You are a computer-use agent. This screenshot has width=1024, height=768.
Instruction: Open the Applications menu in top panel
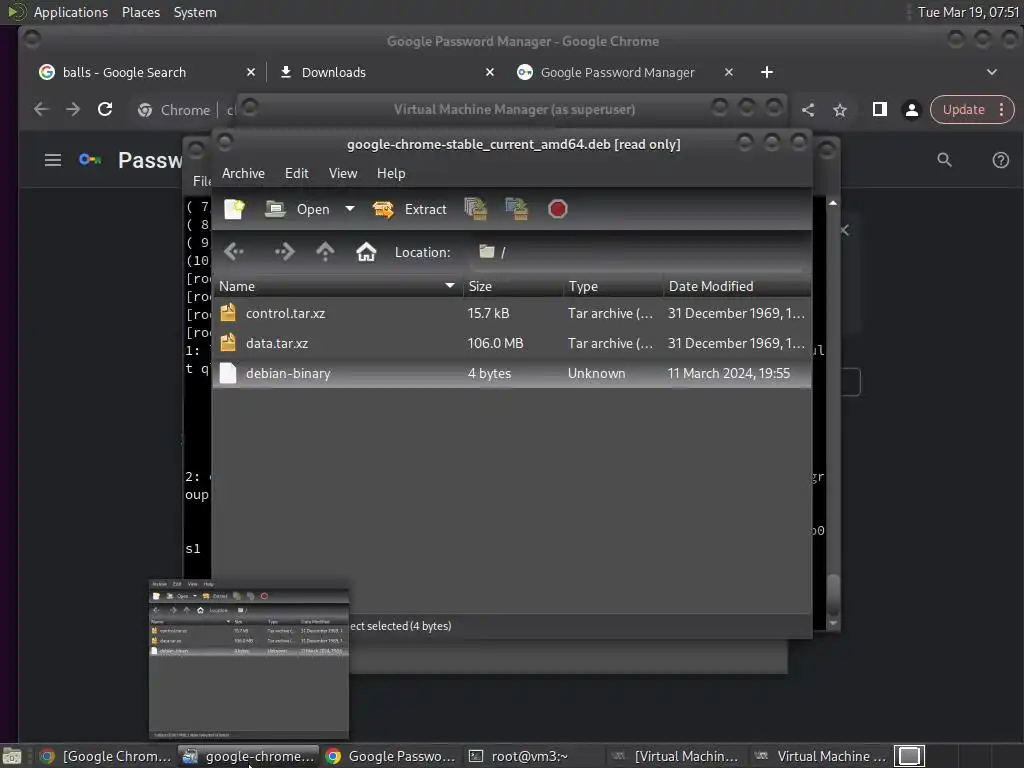click(x=71, y=12)
